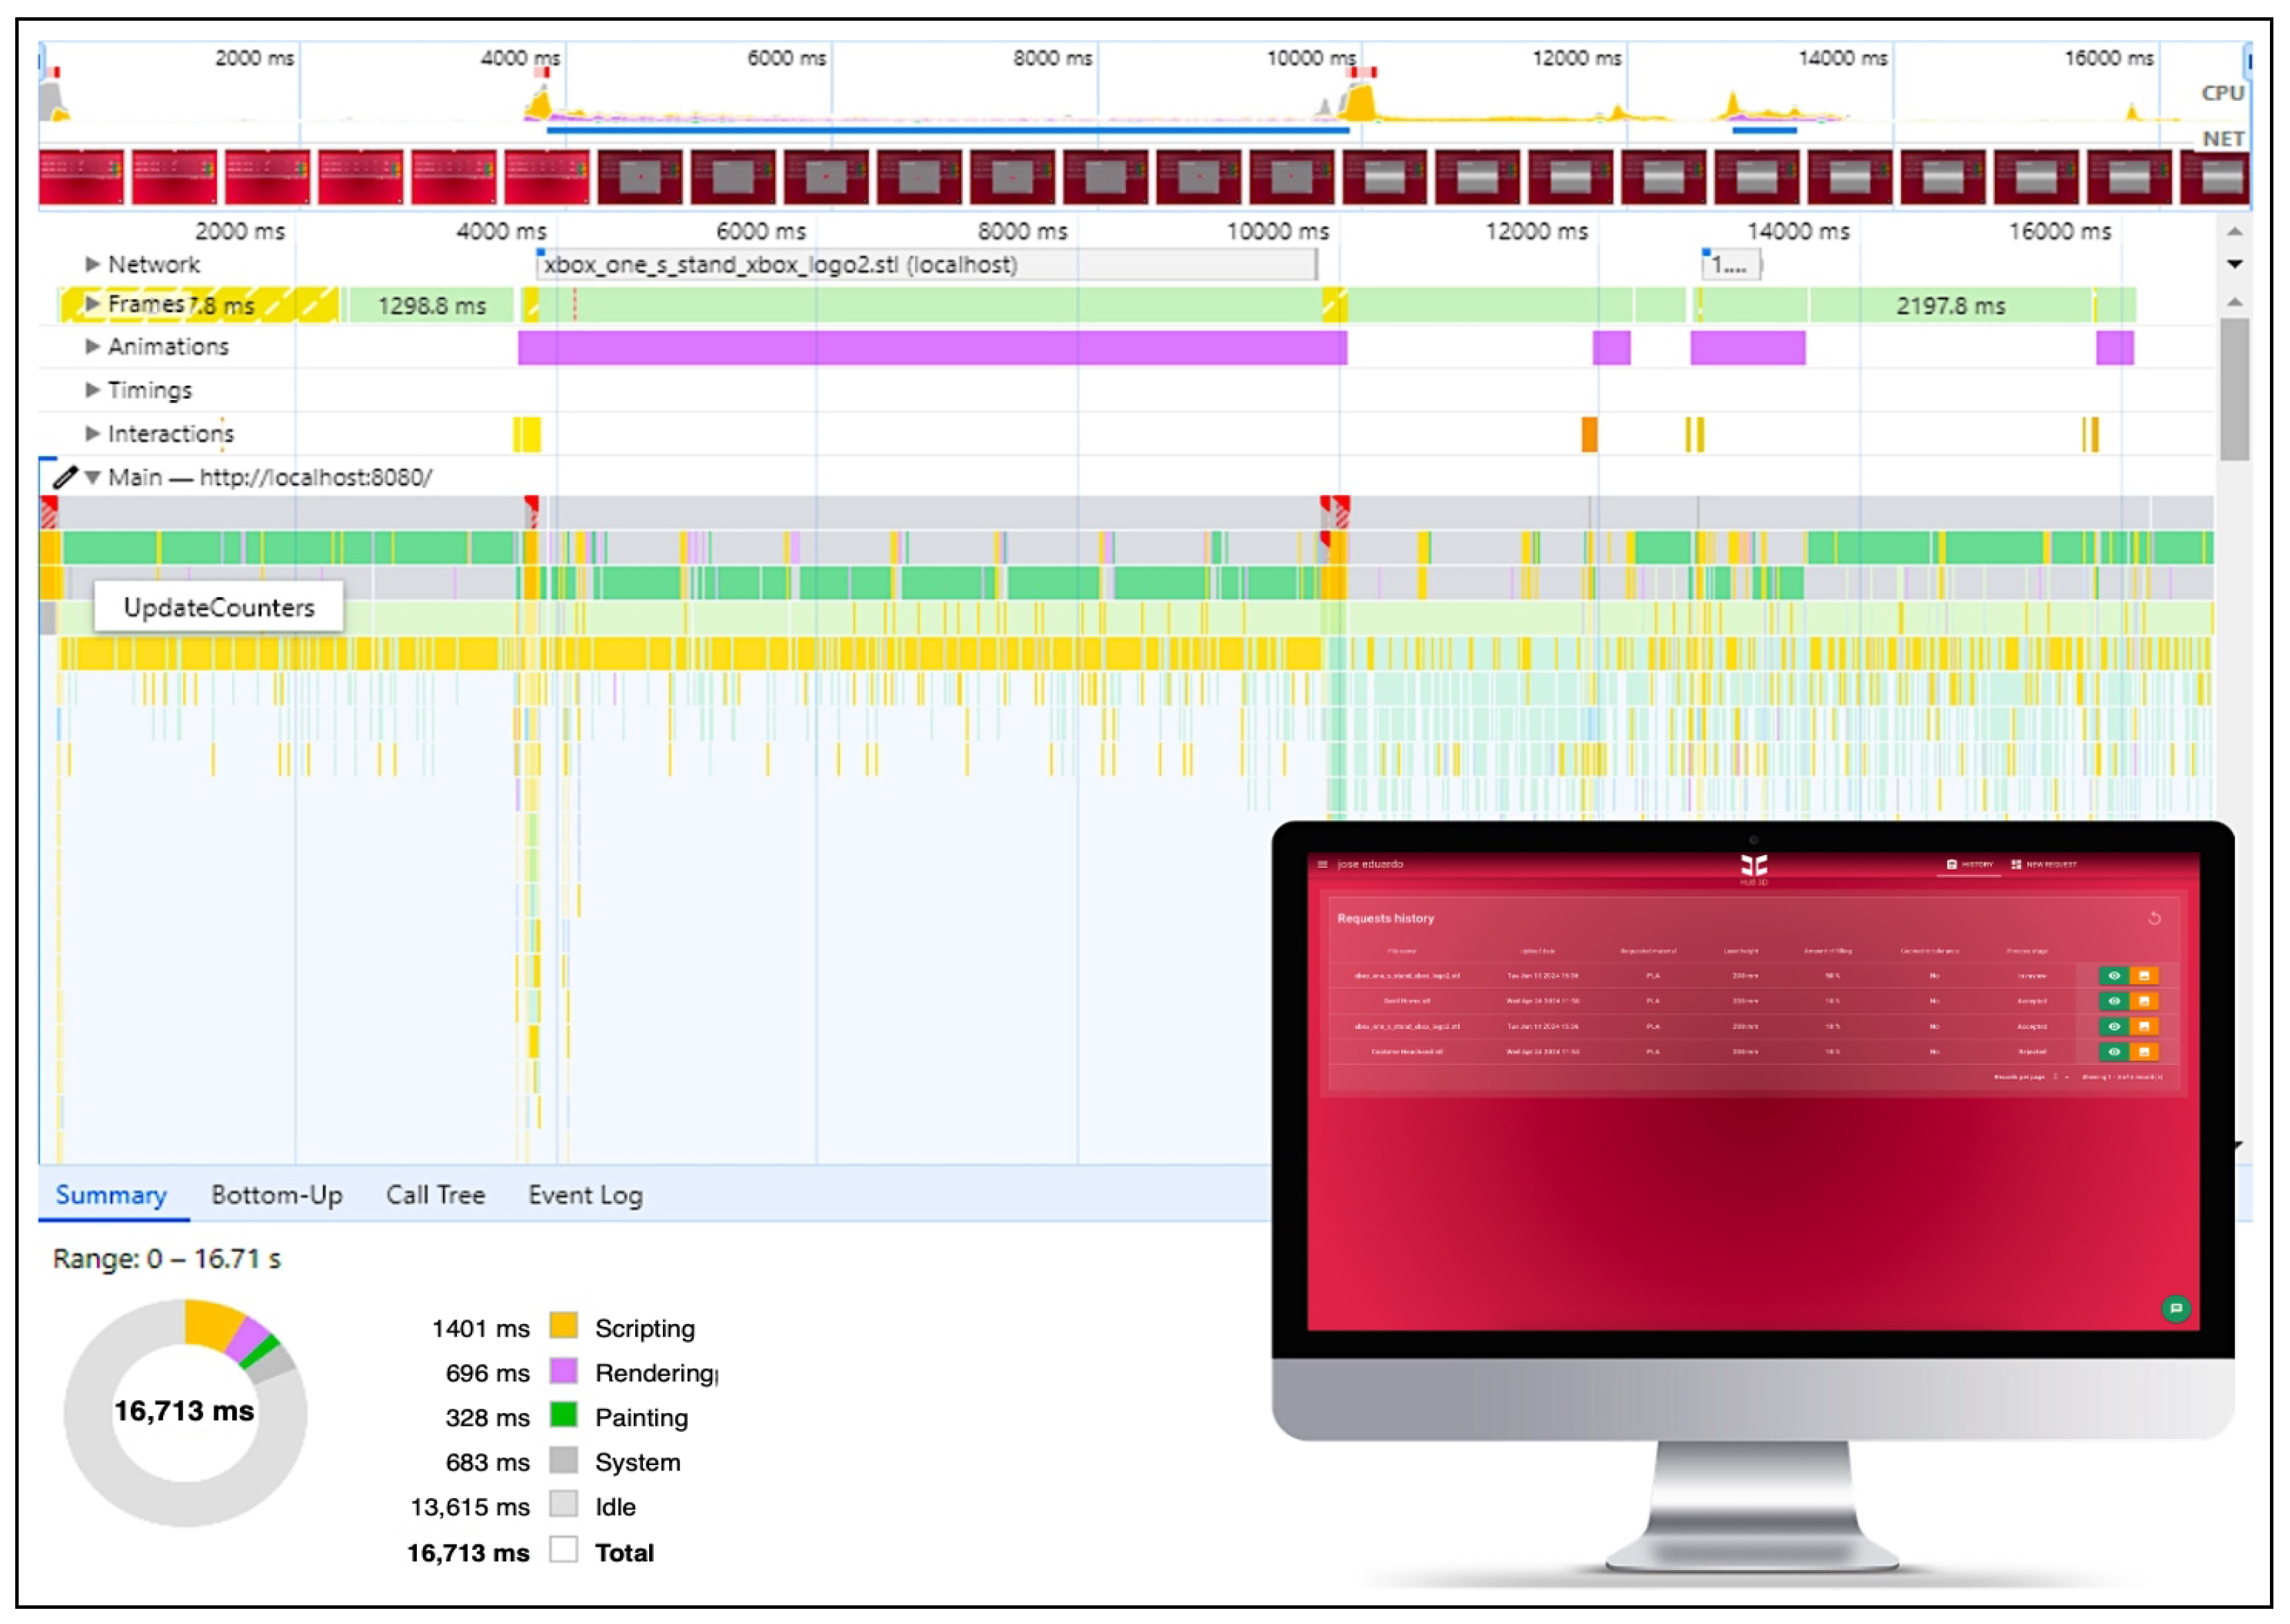Switch to the Bottom-Up tab
Viewport: 2290px width, 1624px height.
point(277,1196)
